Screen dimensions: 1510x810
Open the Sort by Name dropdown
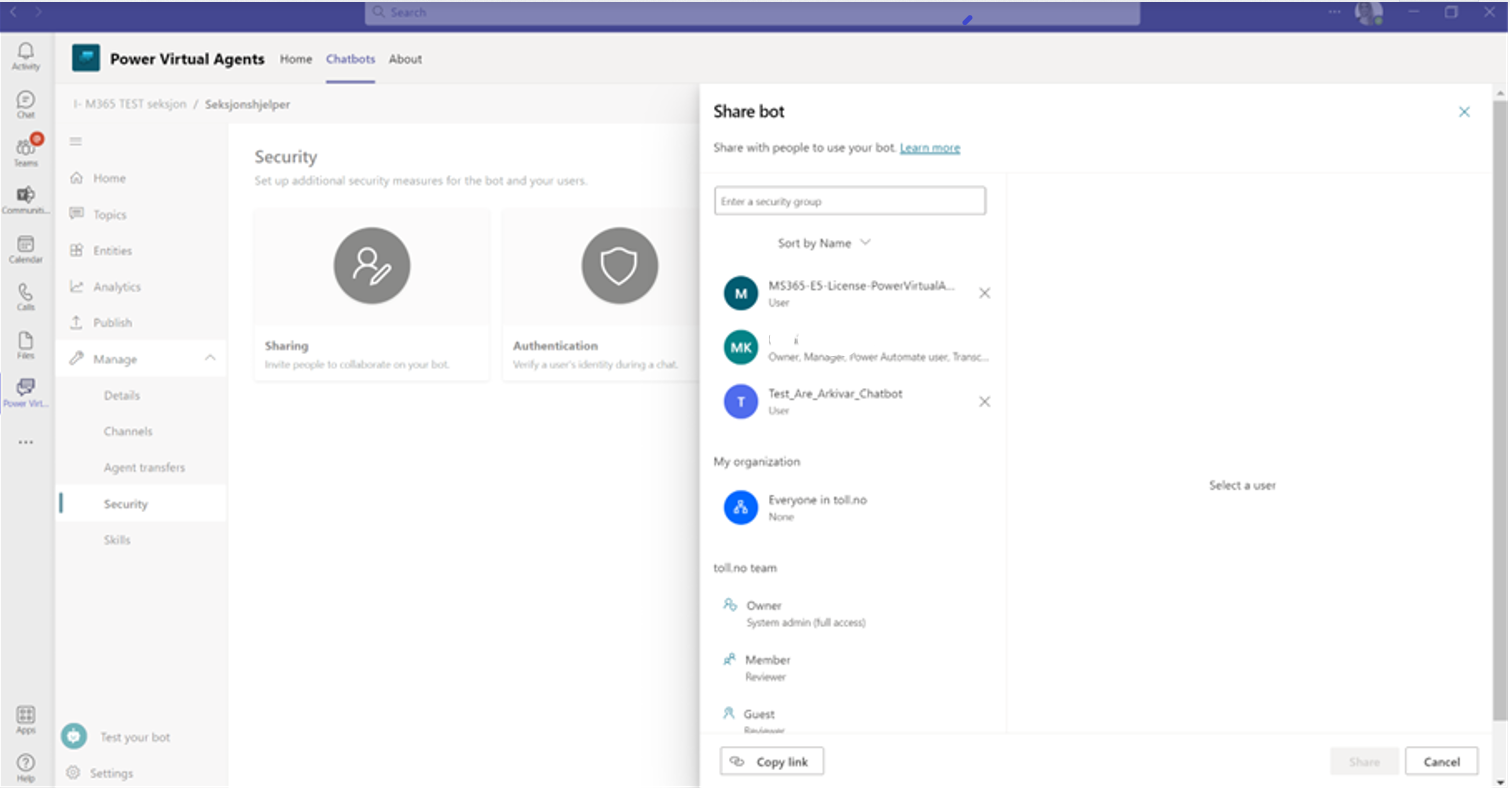coord(824,243)
